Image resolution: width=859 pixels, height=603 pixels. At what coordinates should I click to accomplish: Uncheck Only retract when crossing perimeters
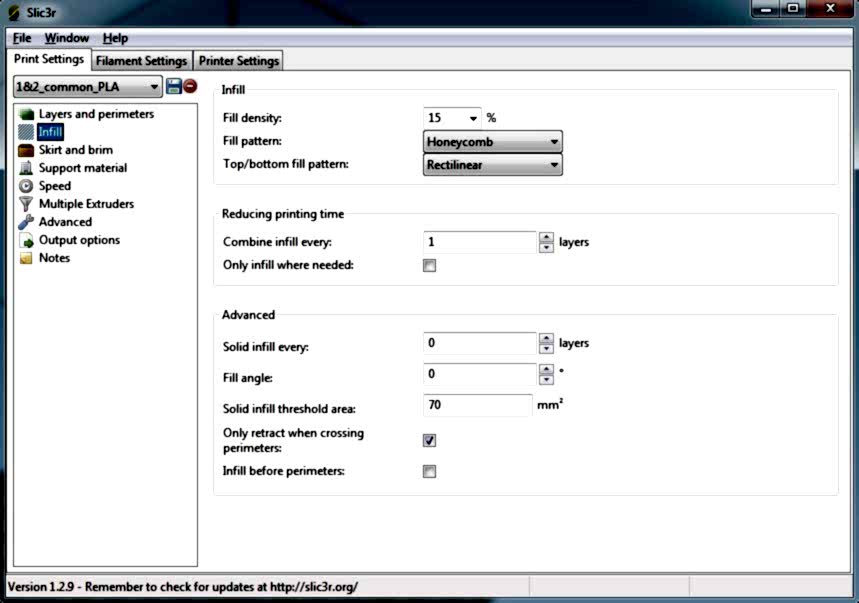[430, 440]
